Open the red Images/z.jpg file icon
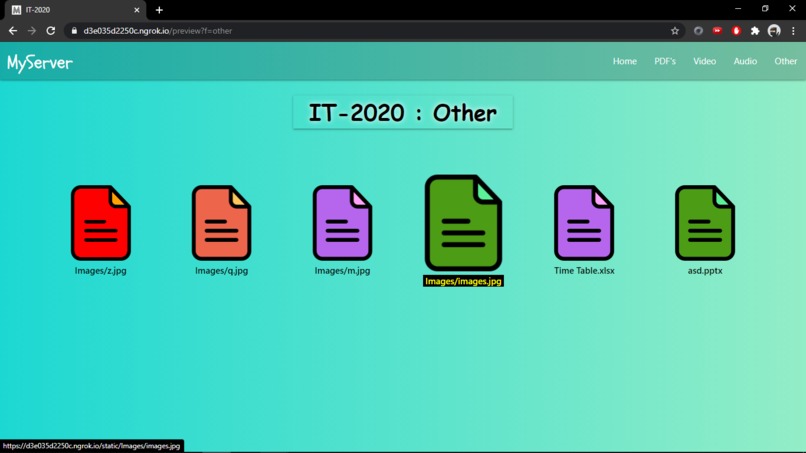This screenshot has width=806, height=453. coord(101,223)
